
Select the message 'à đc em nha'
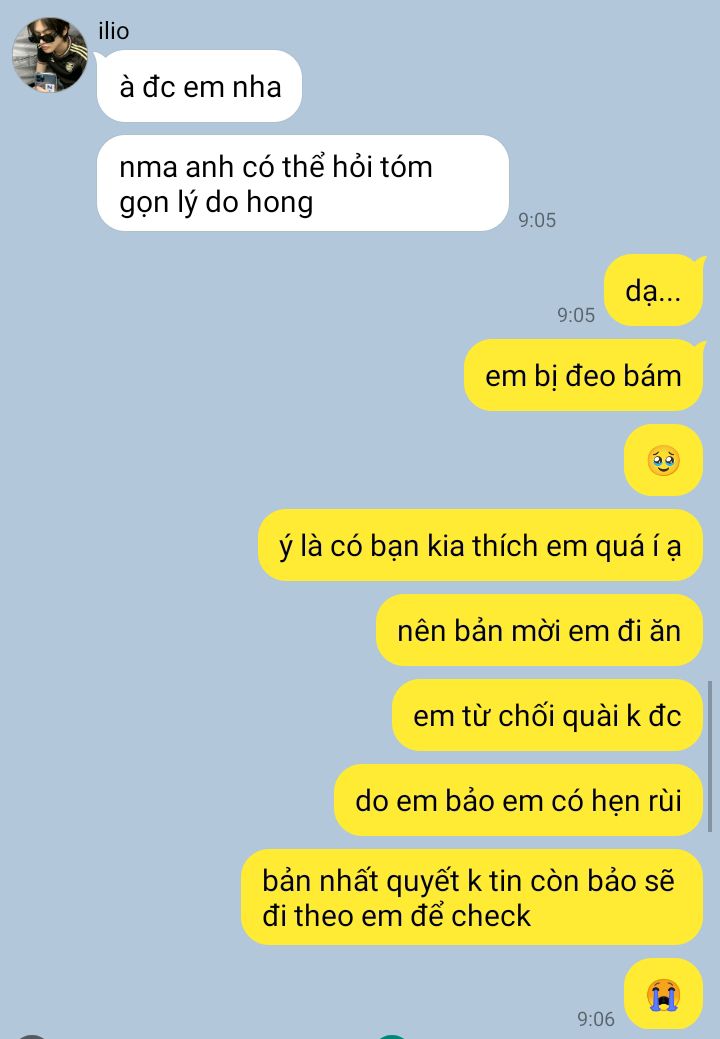[x=199, y=86]
